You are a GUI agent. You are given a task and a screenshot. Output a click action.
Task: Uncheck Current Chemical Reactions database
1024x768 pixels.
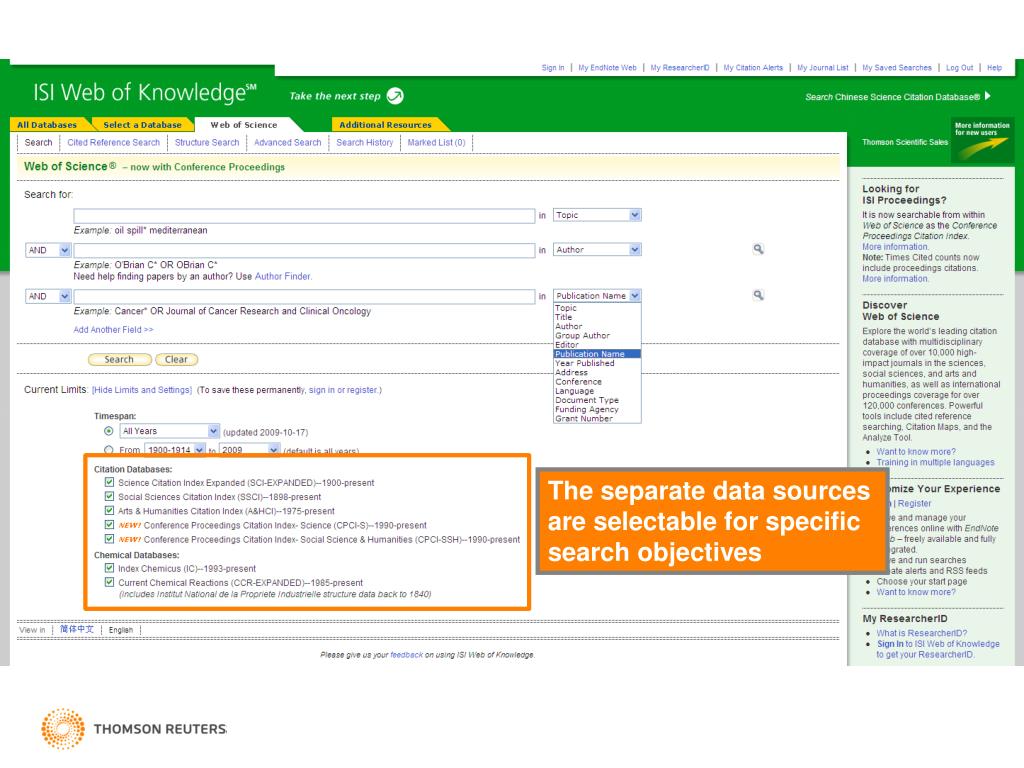tap(109, 582)
